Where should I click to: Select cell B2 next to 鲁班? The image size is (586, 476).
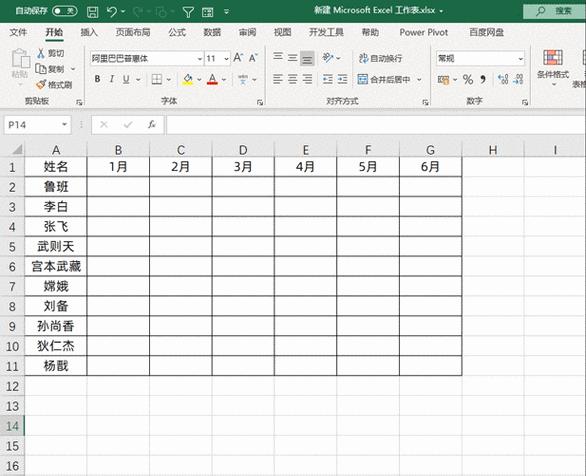pos(118,186)
